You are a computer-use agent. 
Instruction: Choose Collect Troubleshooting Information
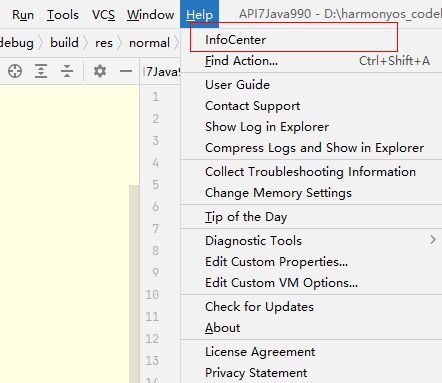click(311, 172)
